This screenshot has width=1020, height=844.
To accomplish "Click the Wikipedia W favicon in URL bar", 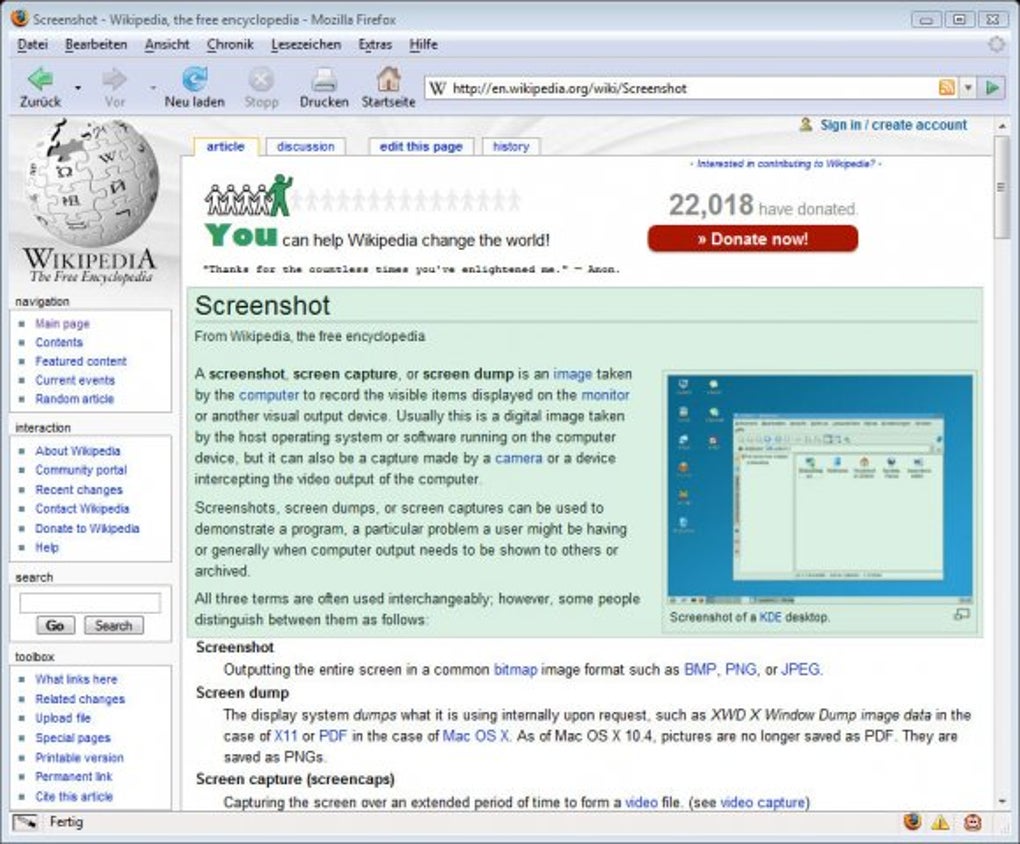I will pos(438,88).
